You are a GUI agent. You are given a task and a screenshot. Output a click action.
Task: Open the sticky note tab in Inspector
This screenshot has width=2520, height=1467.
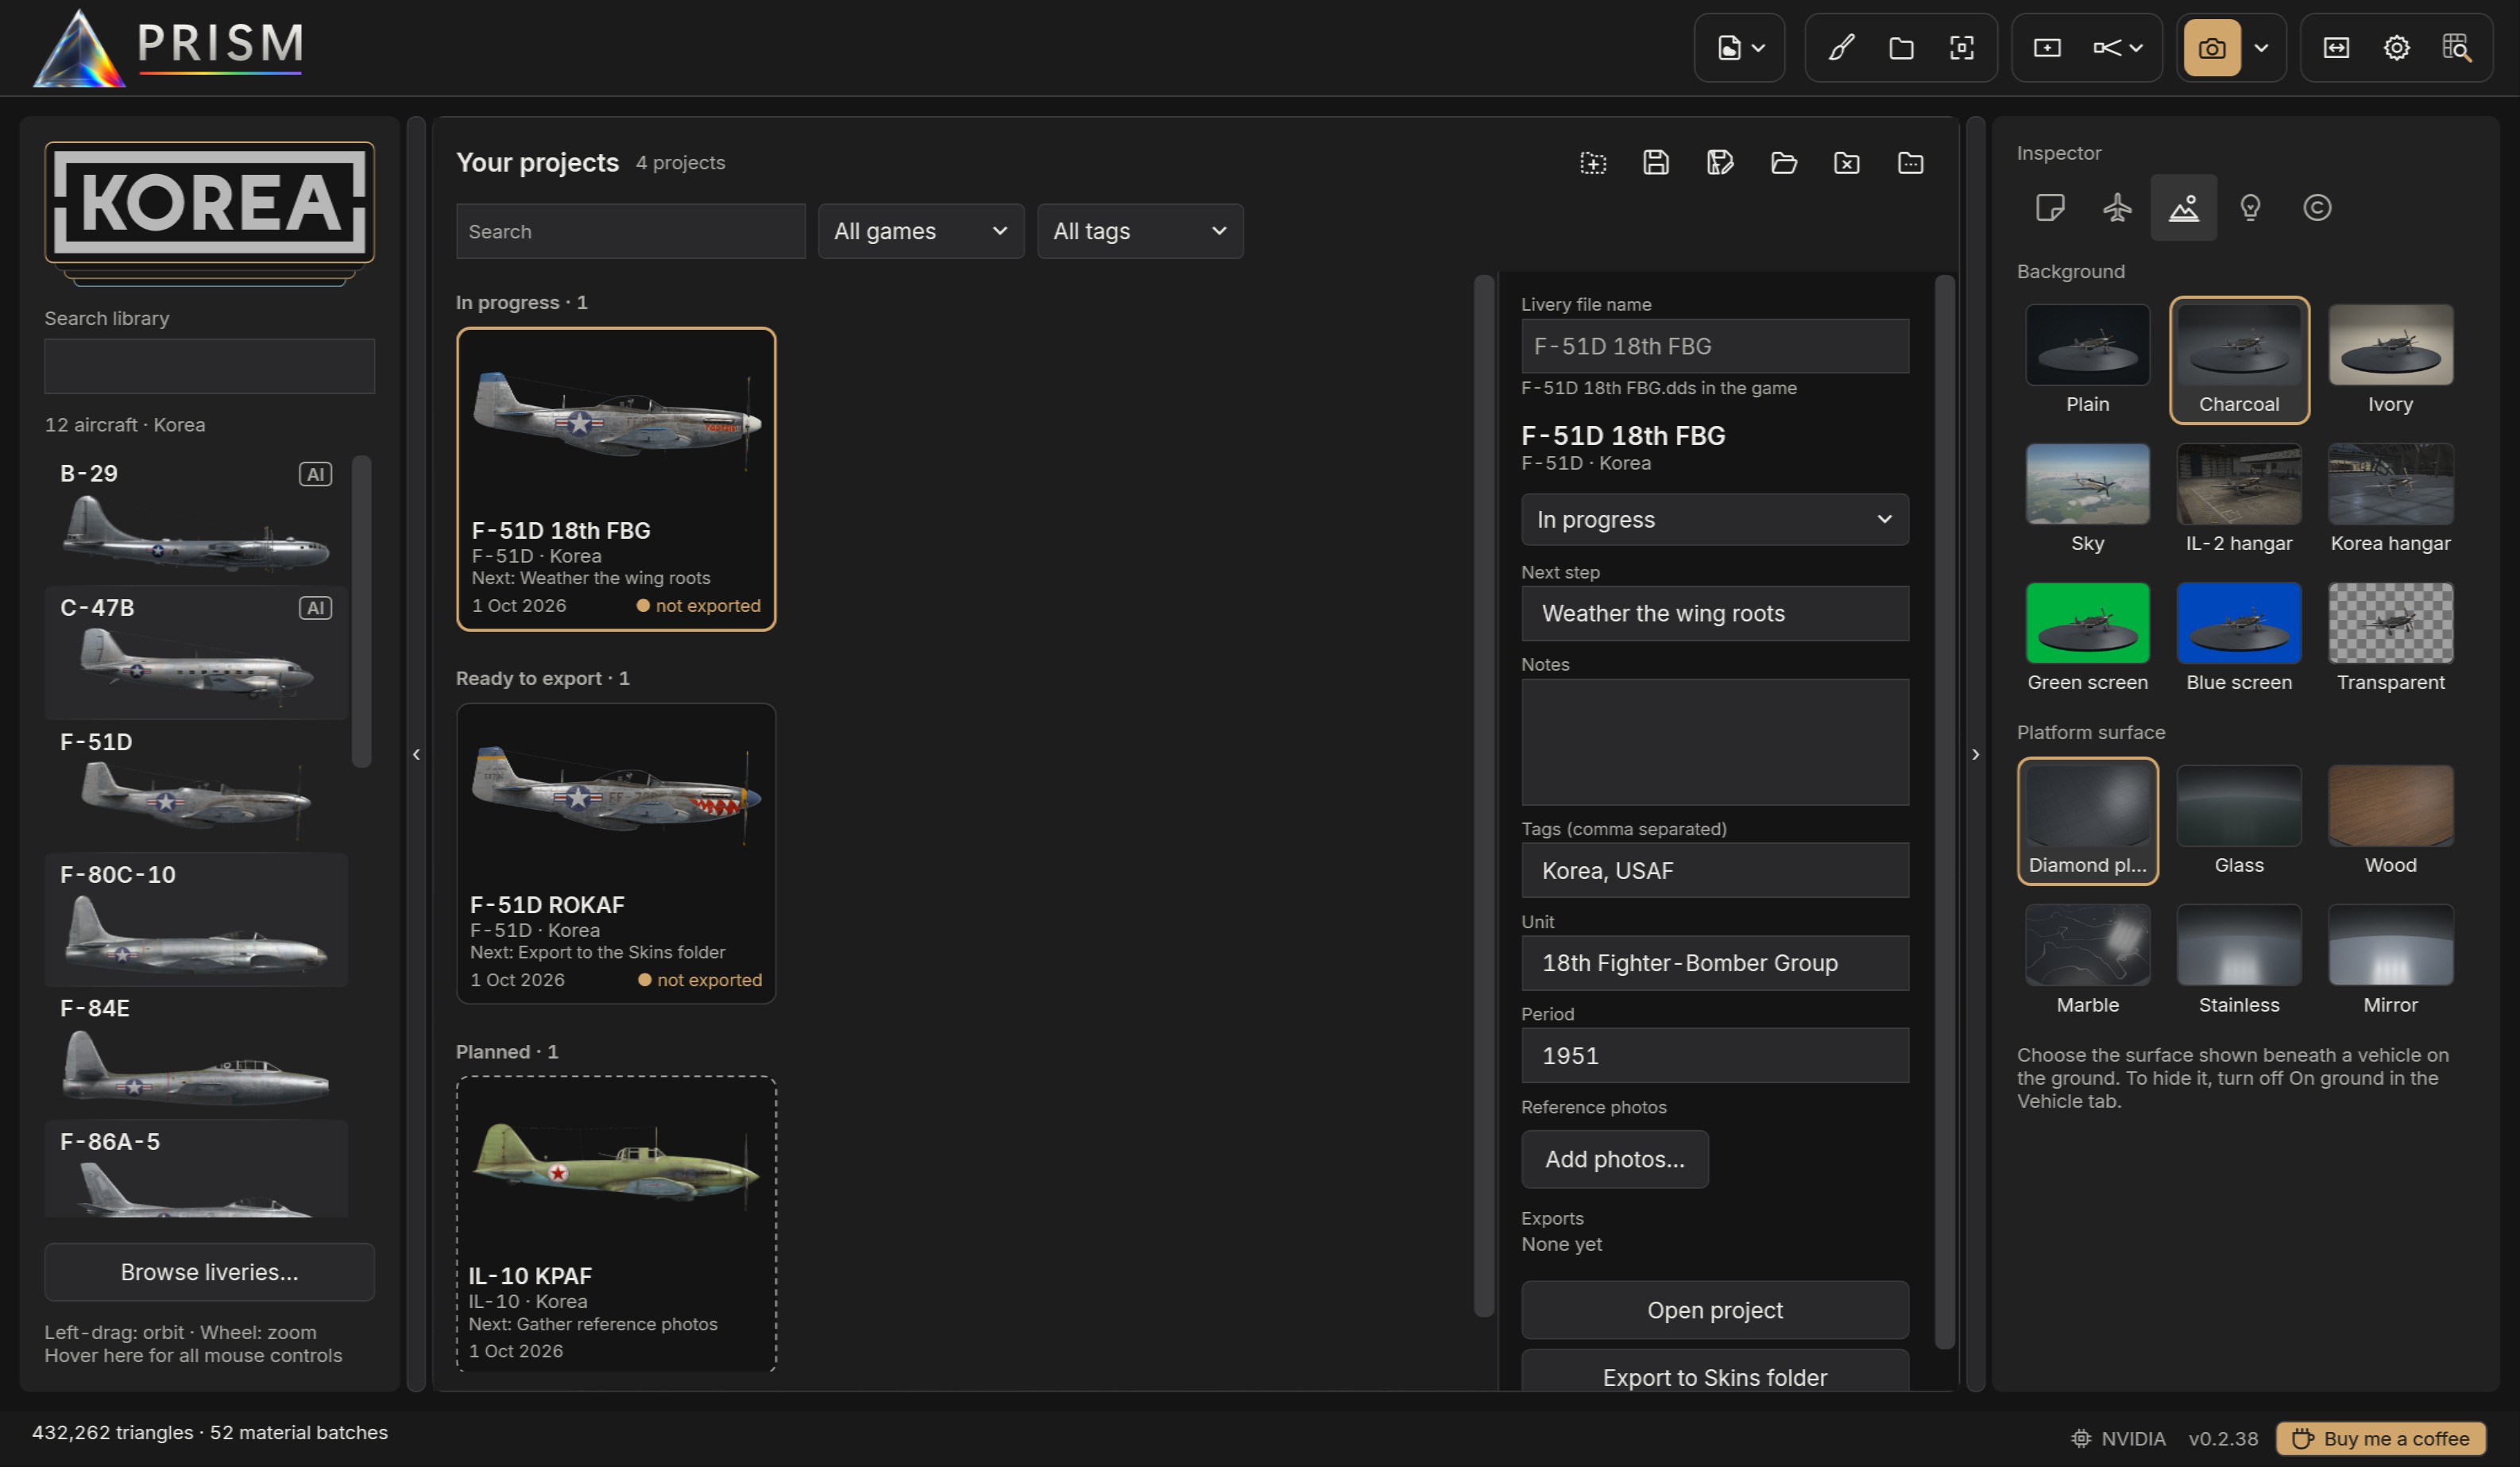pyautogui.click(x=2050, y=208)
